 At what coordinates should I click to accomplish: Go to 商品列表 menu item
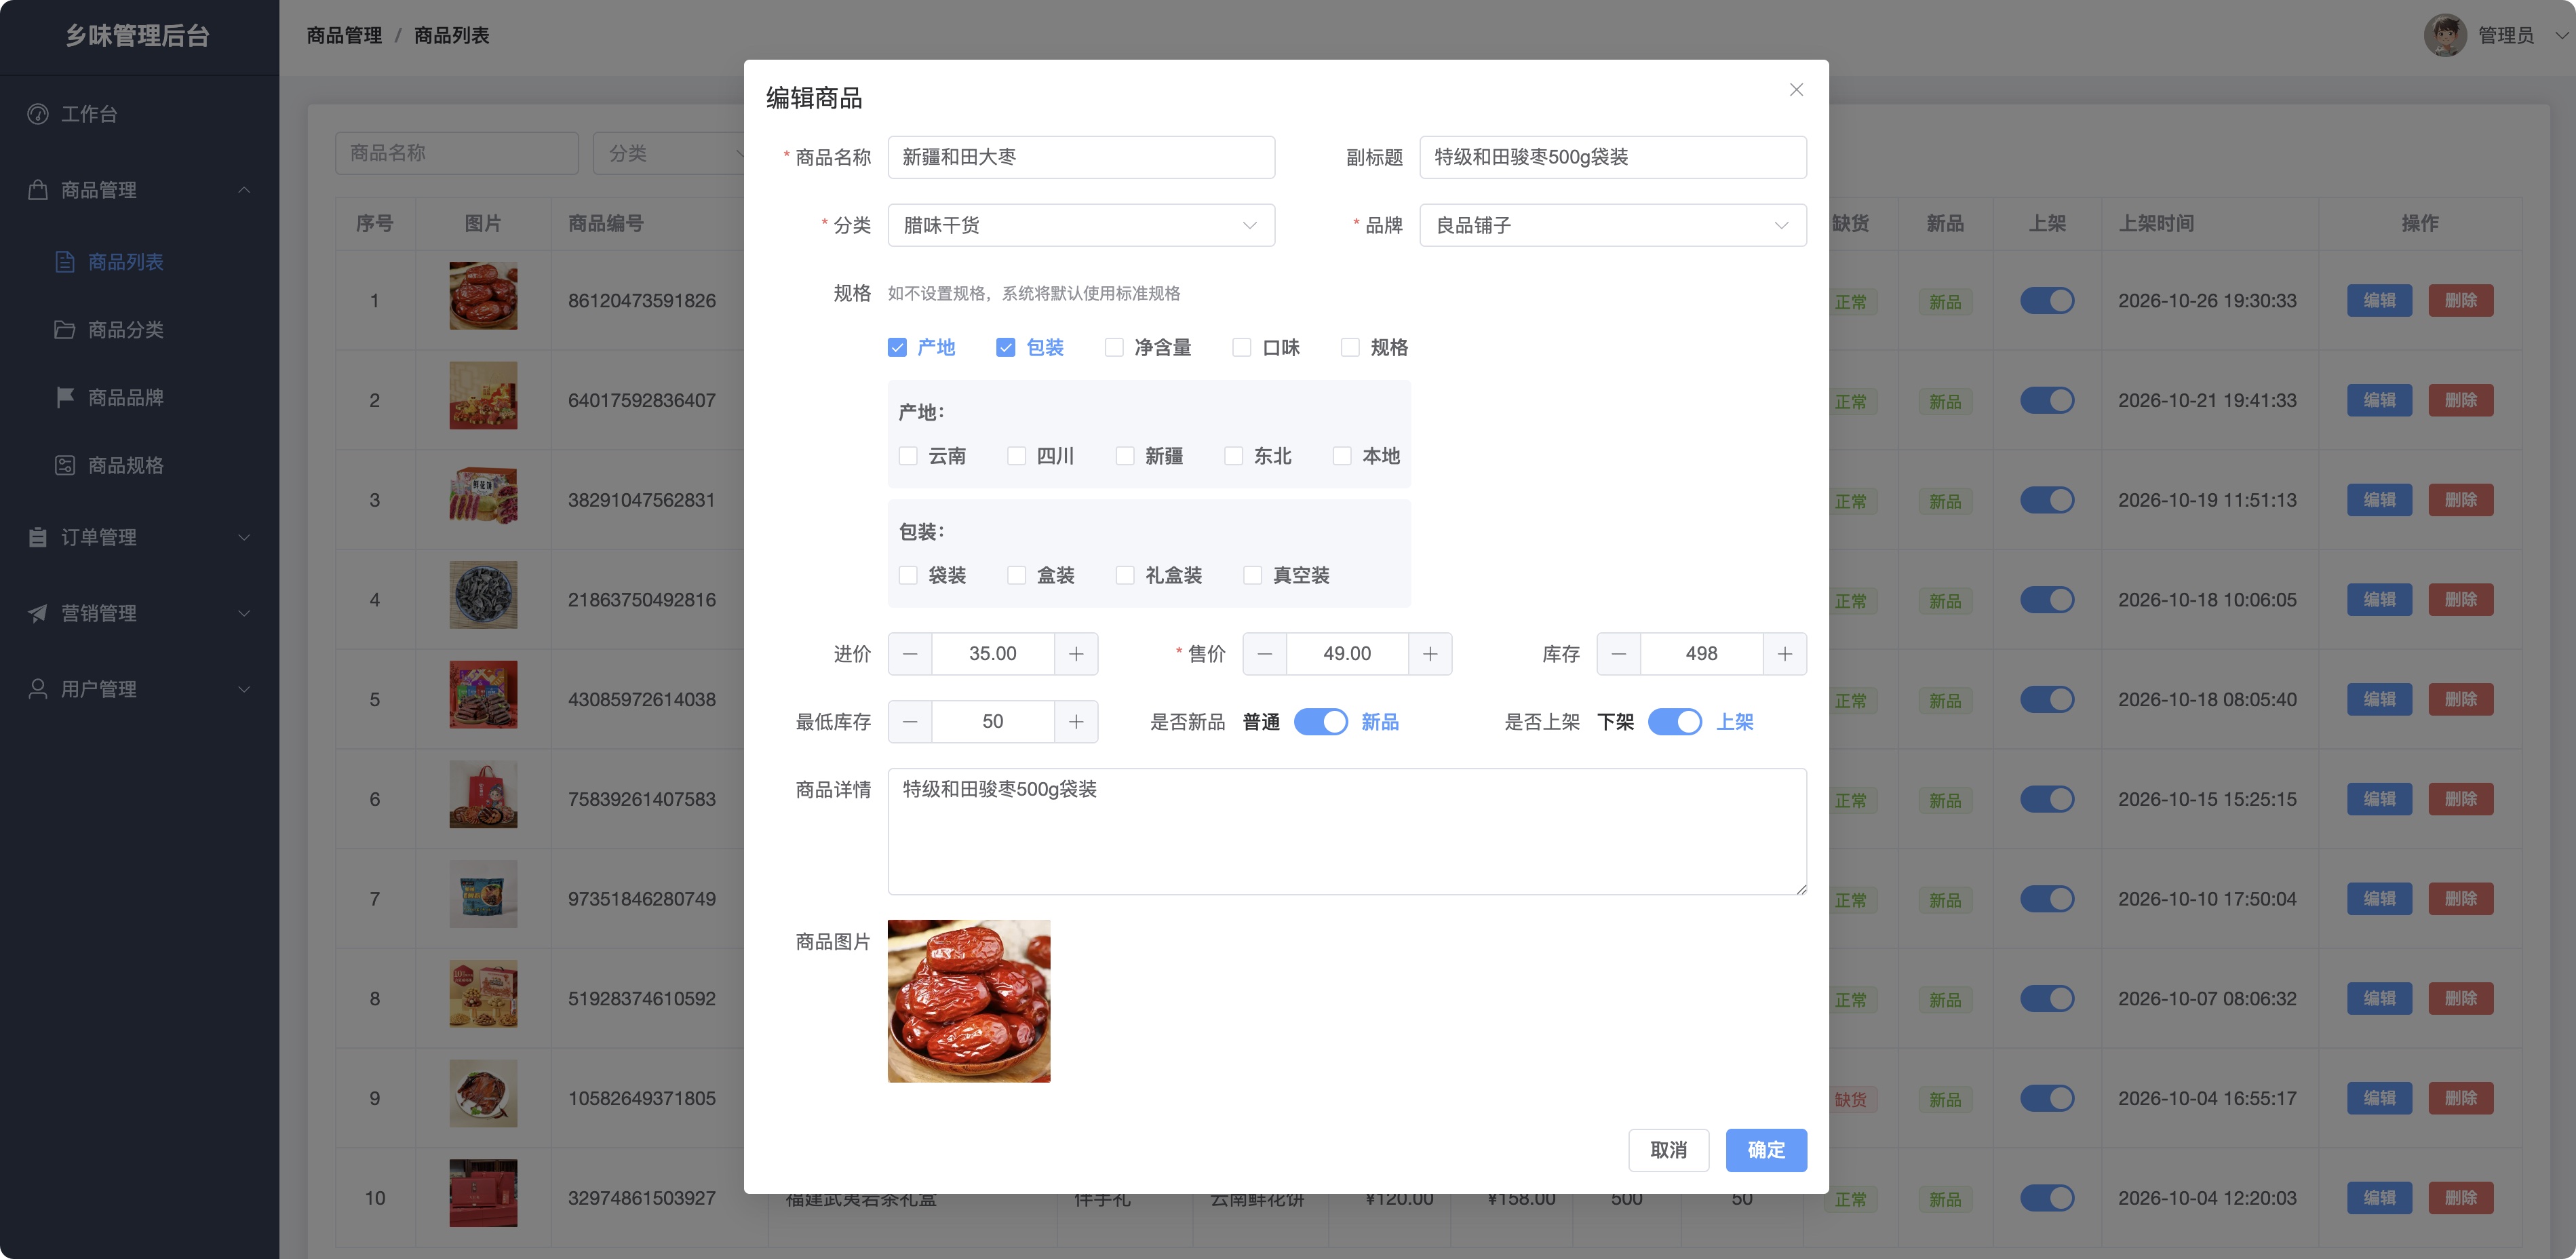[x=139, y=262]
